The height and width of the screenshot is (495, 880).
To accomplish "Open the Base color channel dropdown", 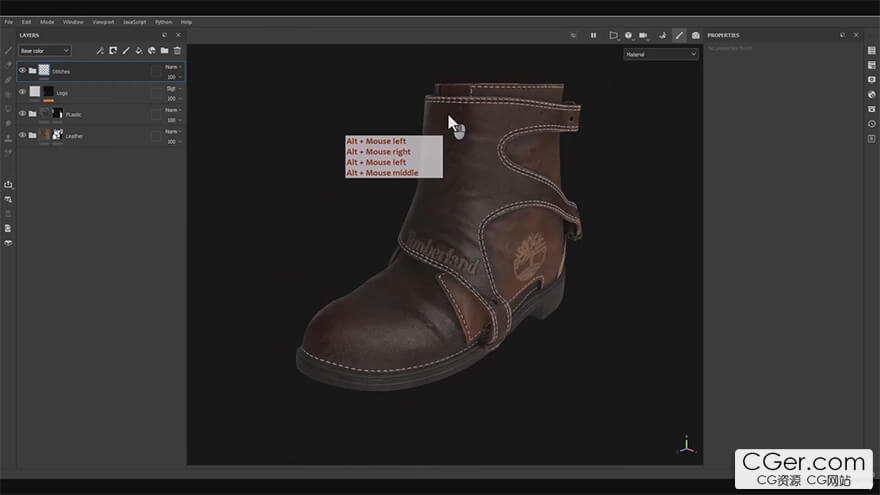I will pos(44,51).
